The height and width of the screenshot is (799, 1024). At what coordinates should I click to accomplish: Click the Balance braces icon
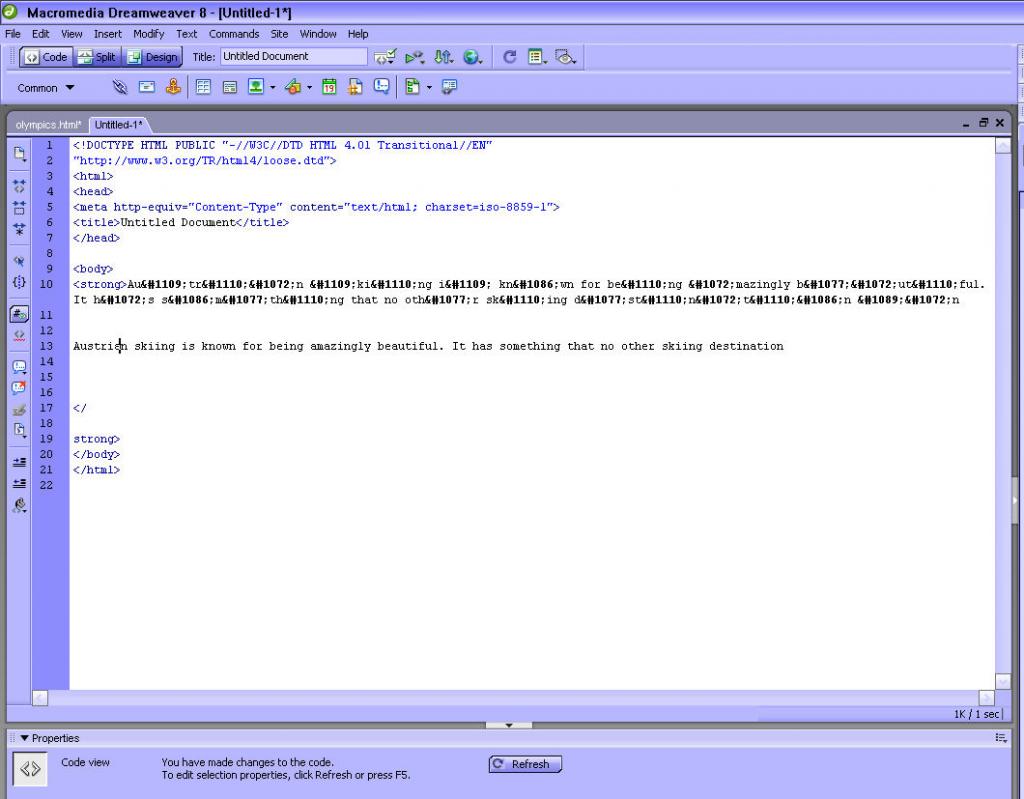click(x=19, y=282)
